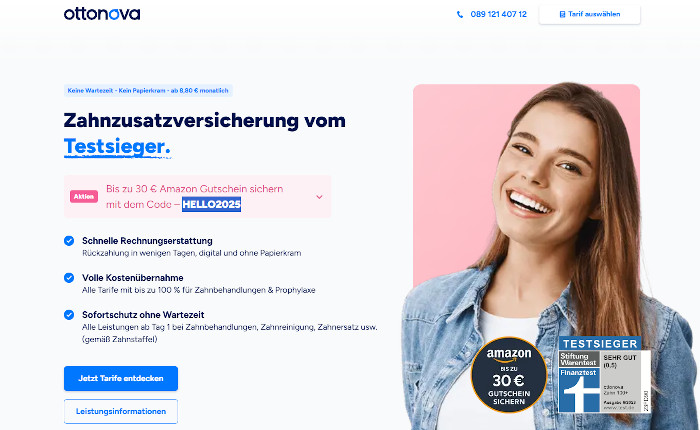Click the underlined Testsieger heading
700x430 pixels.
pos(117,147)
